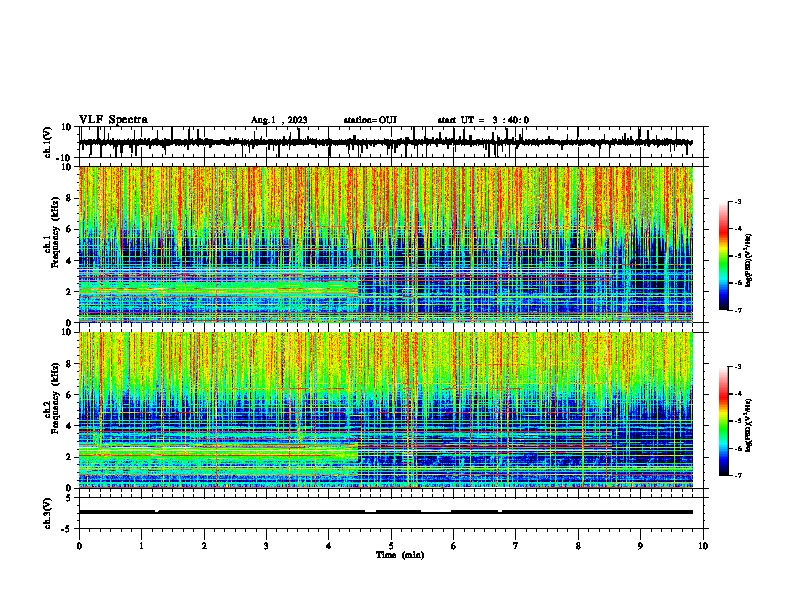Click the "4" kHz tick on ch.1 spectrogram axis
The height and width of the screenshot is (612, 792).
point(69,261)
